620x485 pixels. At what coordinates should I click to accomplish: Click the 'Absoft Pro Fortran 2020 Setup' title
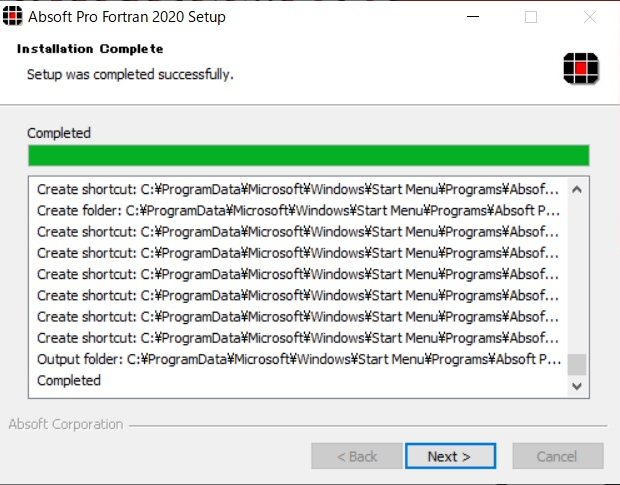[x=127, y=17]
